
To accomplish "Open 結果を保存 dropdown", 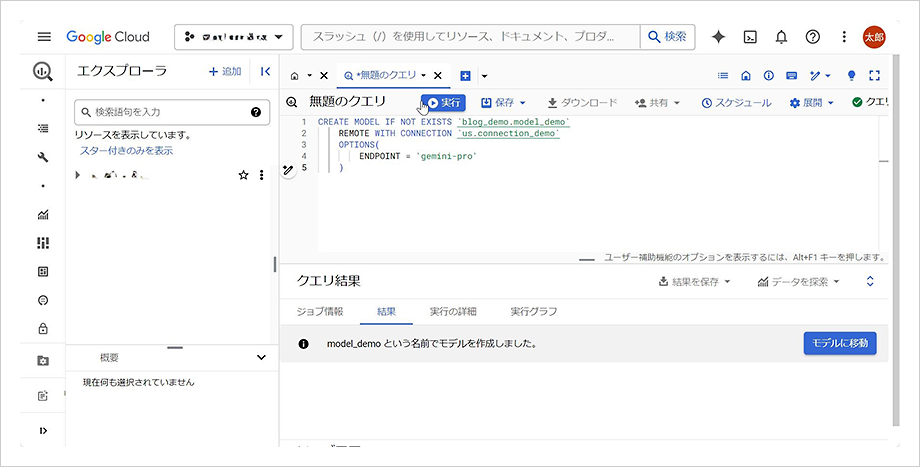I will [x=695, y=282].
